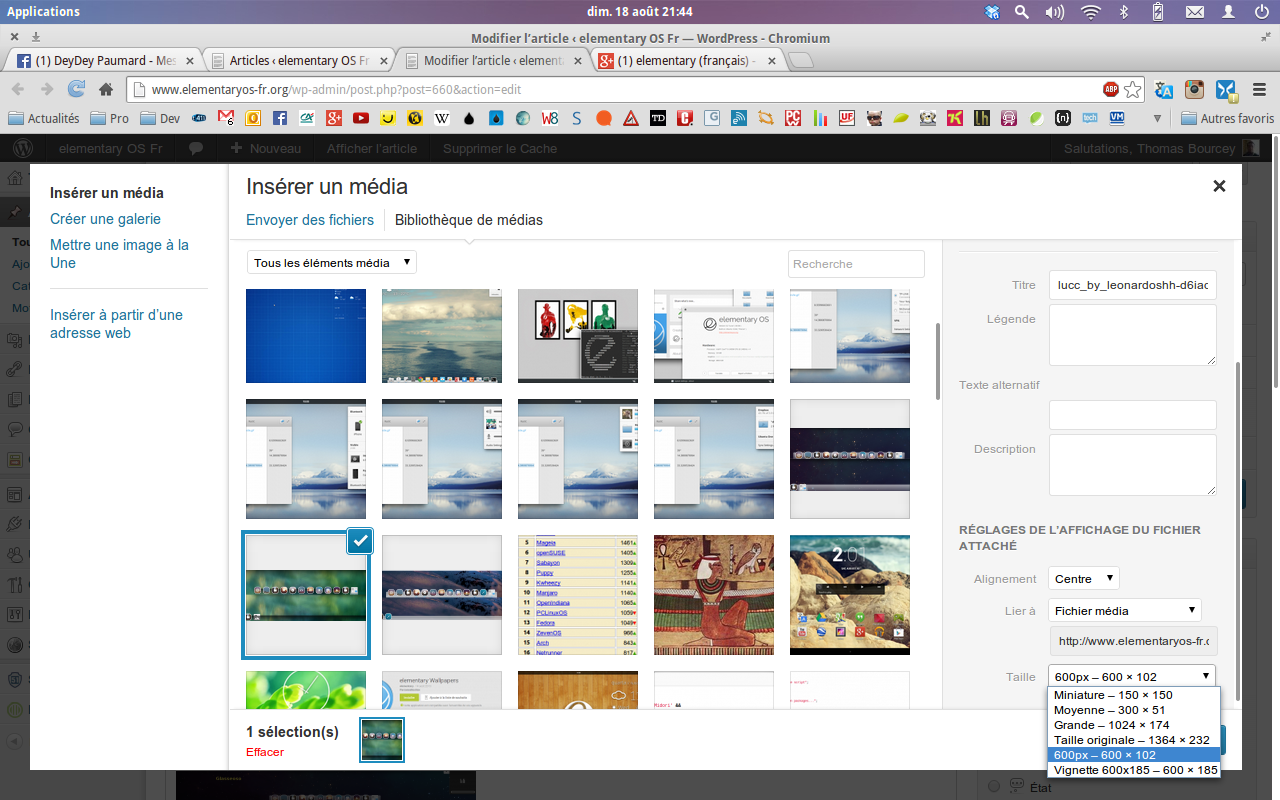The image size is (1280, 800).
Task: Deselect the checked dock screenshot thumbnail
Action: (360, 541)
